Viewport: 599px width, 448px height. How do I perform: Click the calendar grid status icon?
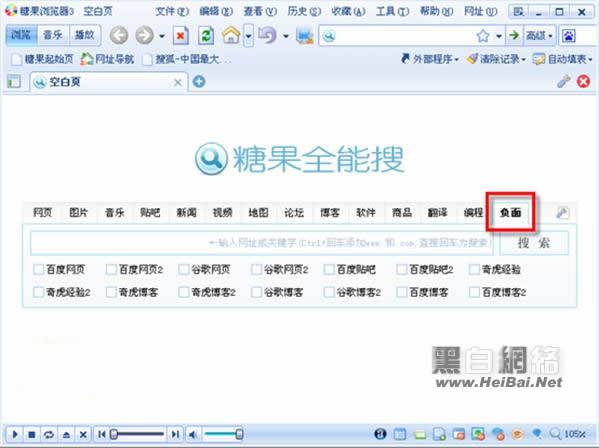click(400, 434)
